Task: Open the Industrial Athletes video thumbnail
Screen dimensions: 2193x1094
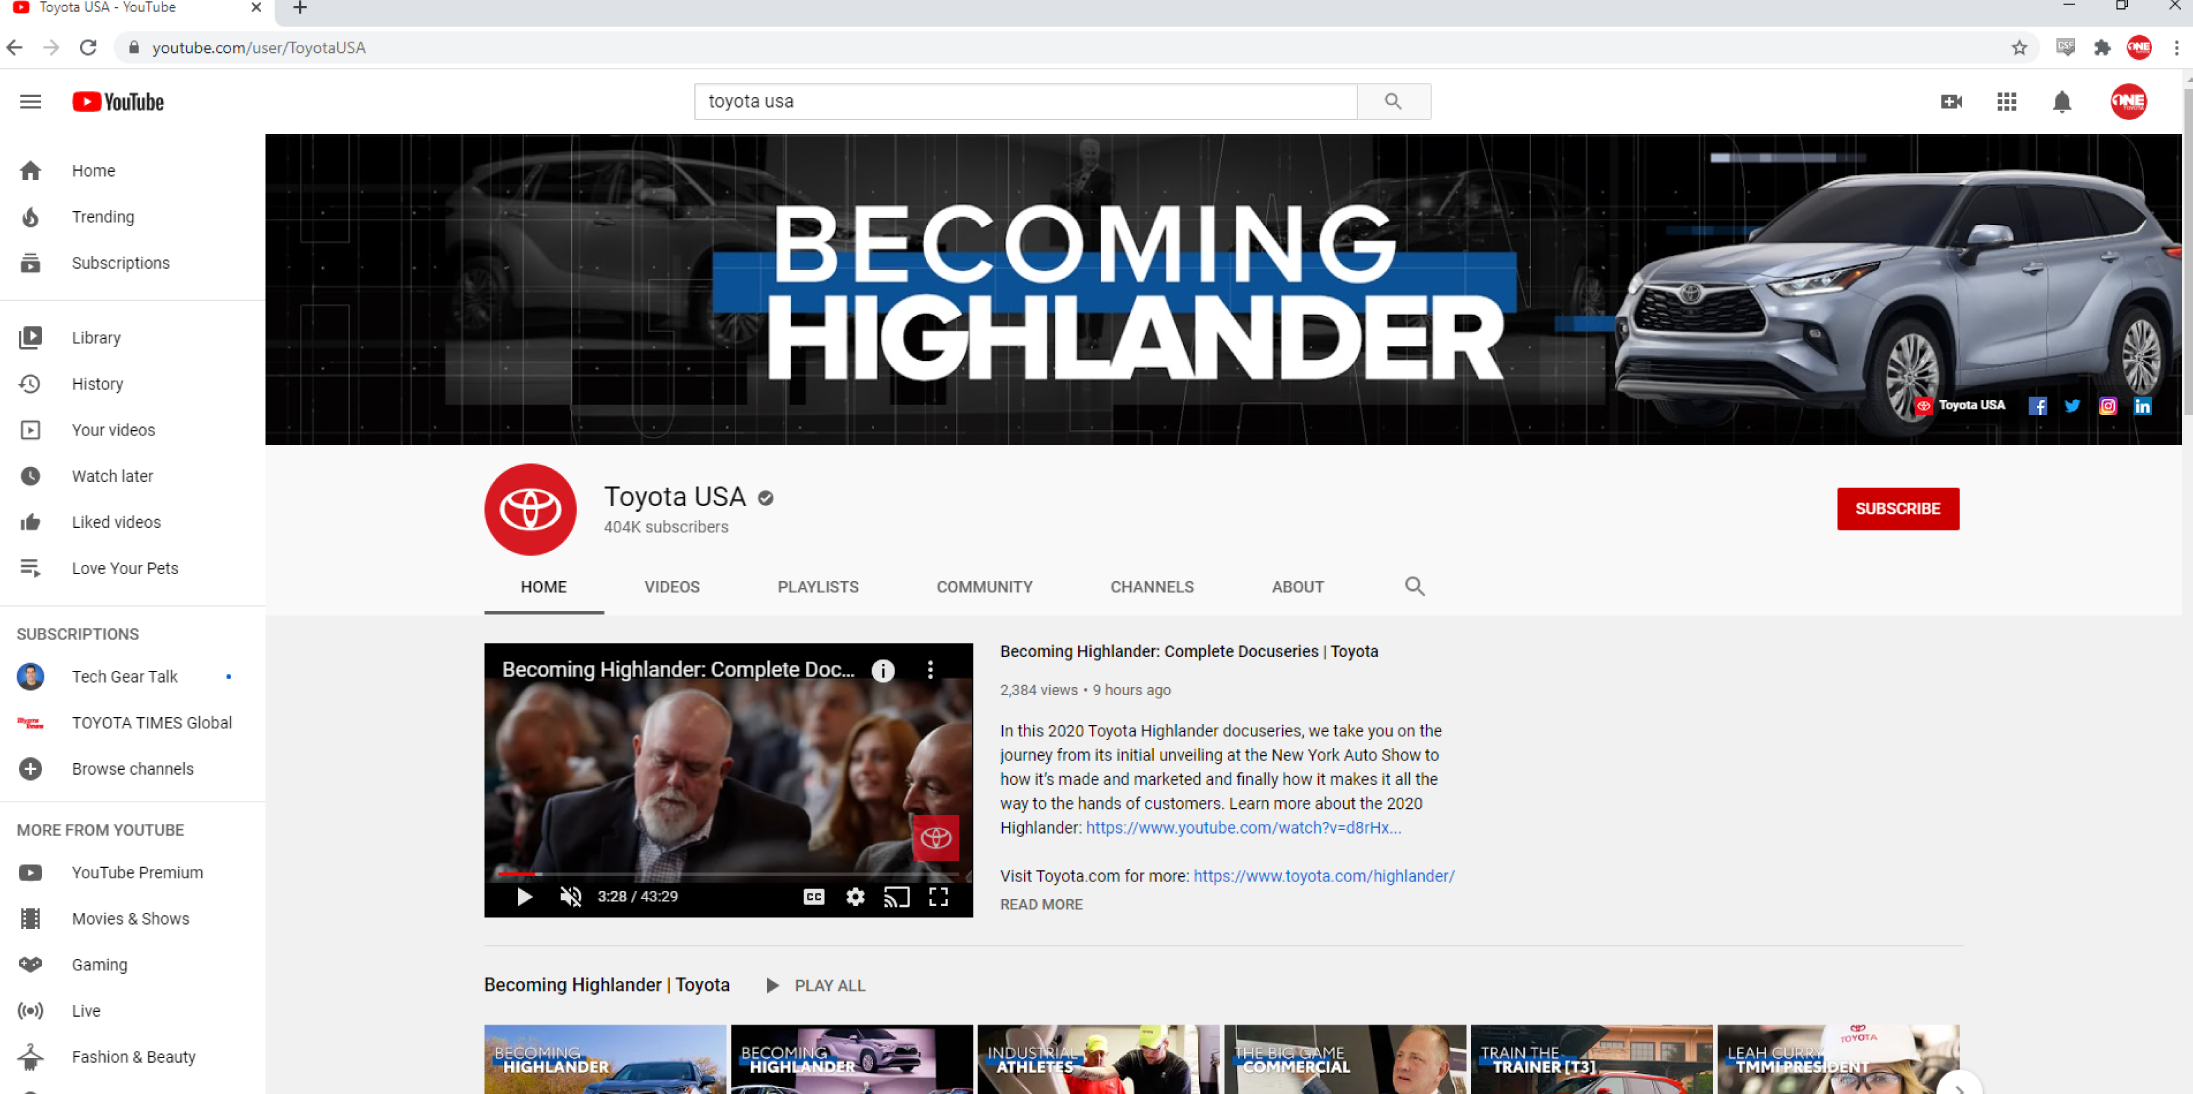Action: [x=1098, y=1059]
